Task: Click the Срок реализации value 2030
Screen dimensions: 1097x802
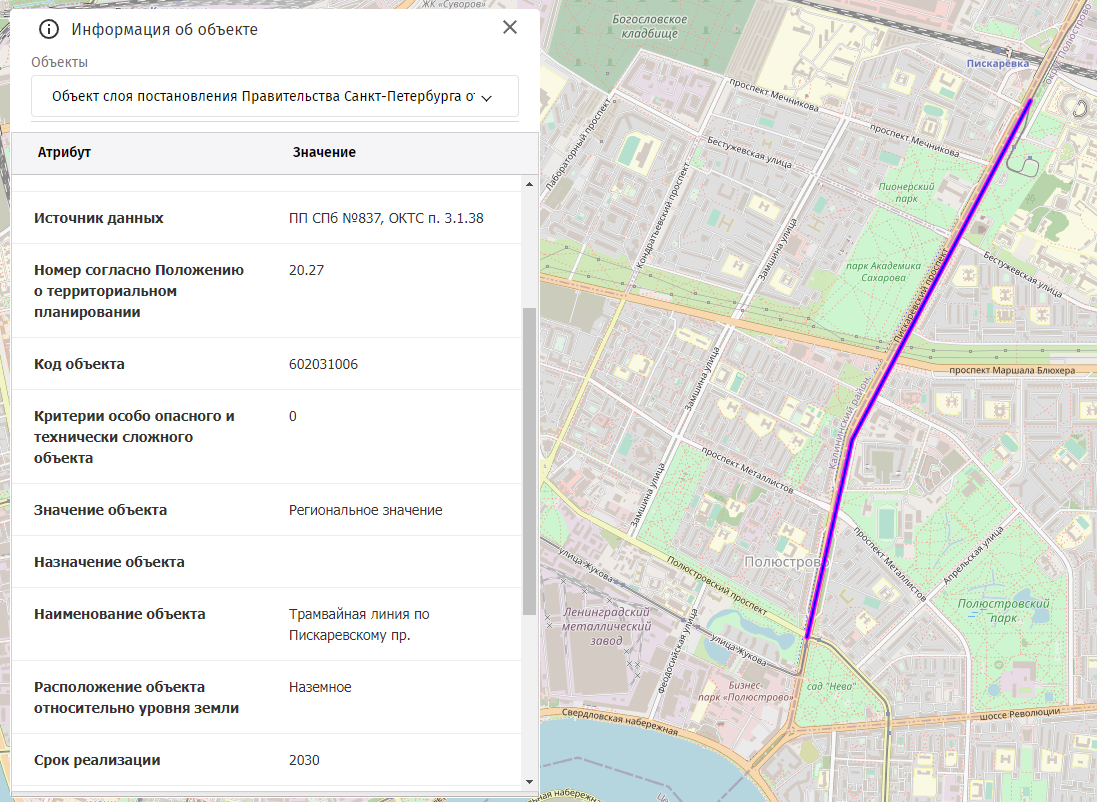Action: [304, 760]
